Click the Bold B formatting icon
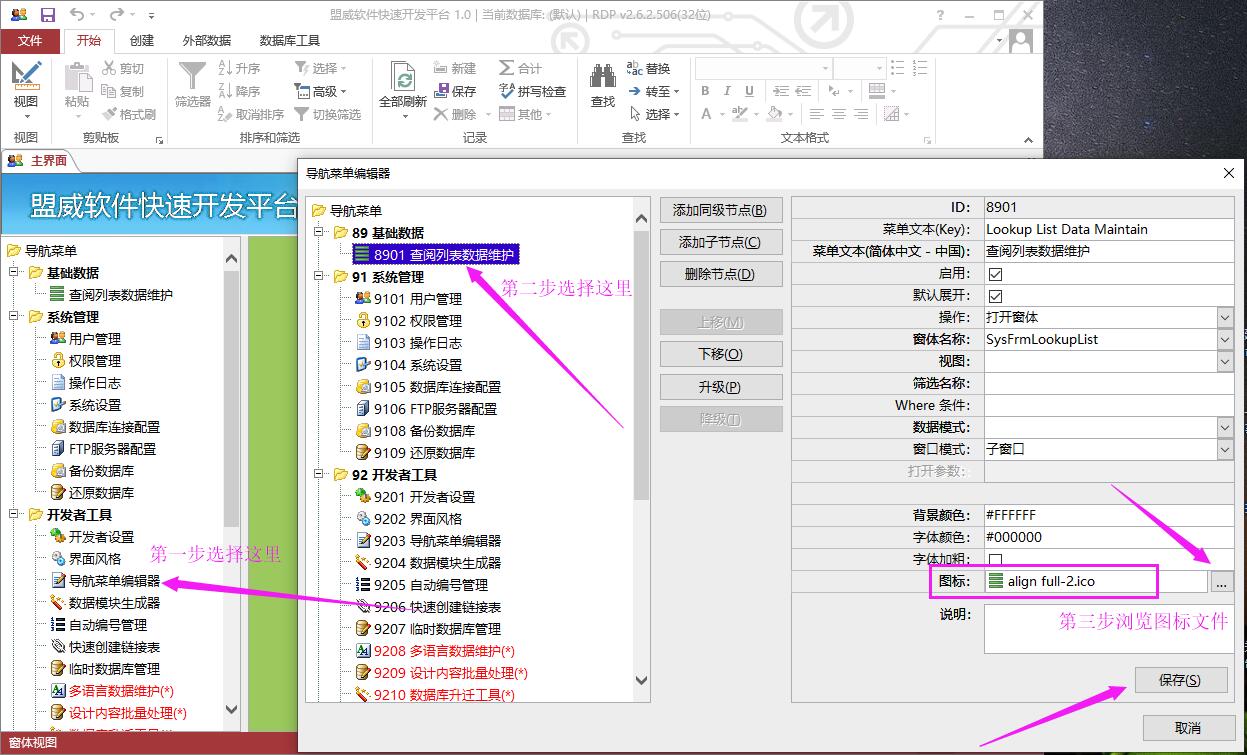The width and height of the screenshot is (1247, 755). pyautogui.click(x=705, y=91)
